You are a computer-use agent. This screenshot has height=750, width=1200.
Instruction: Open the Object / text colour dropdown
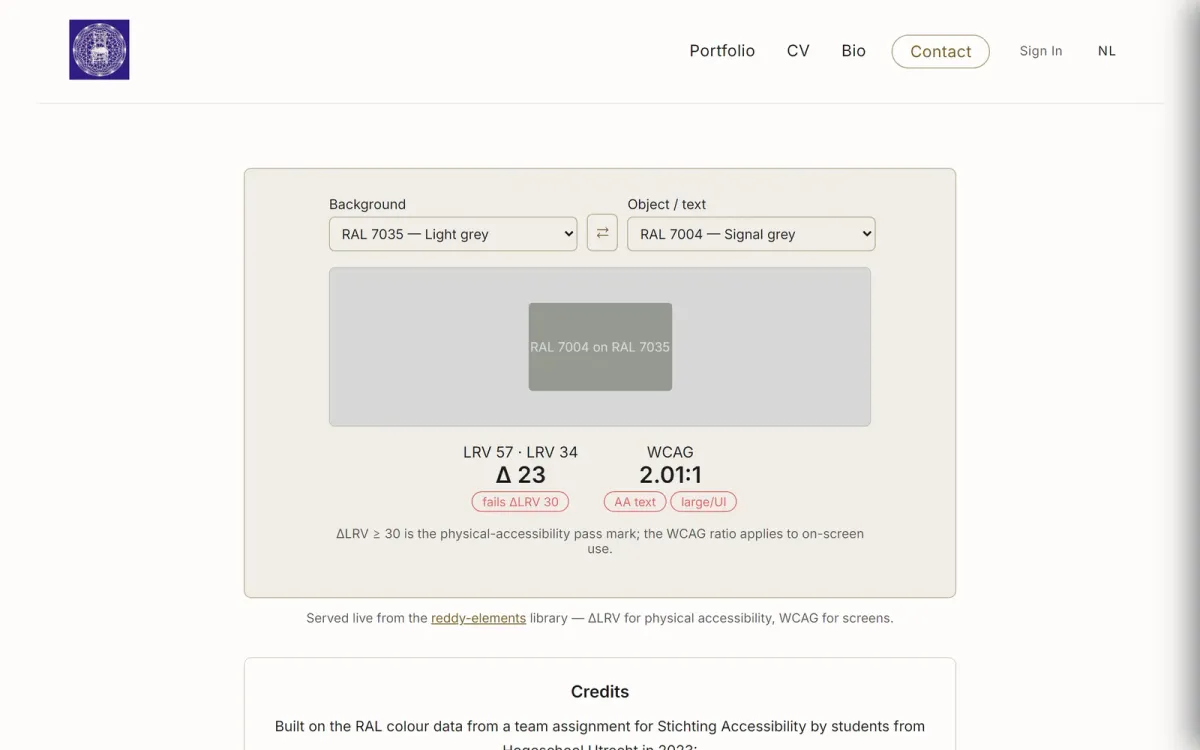(x=751, y=234)
